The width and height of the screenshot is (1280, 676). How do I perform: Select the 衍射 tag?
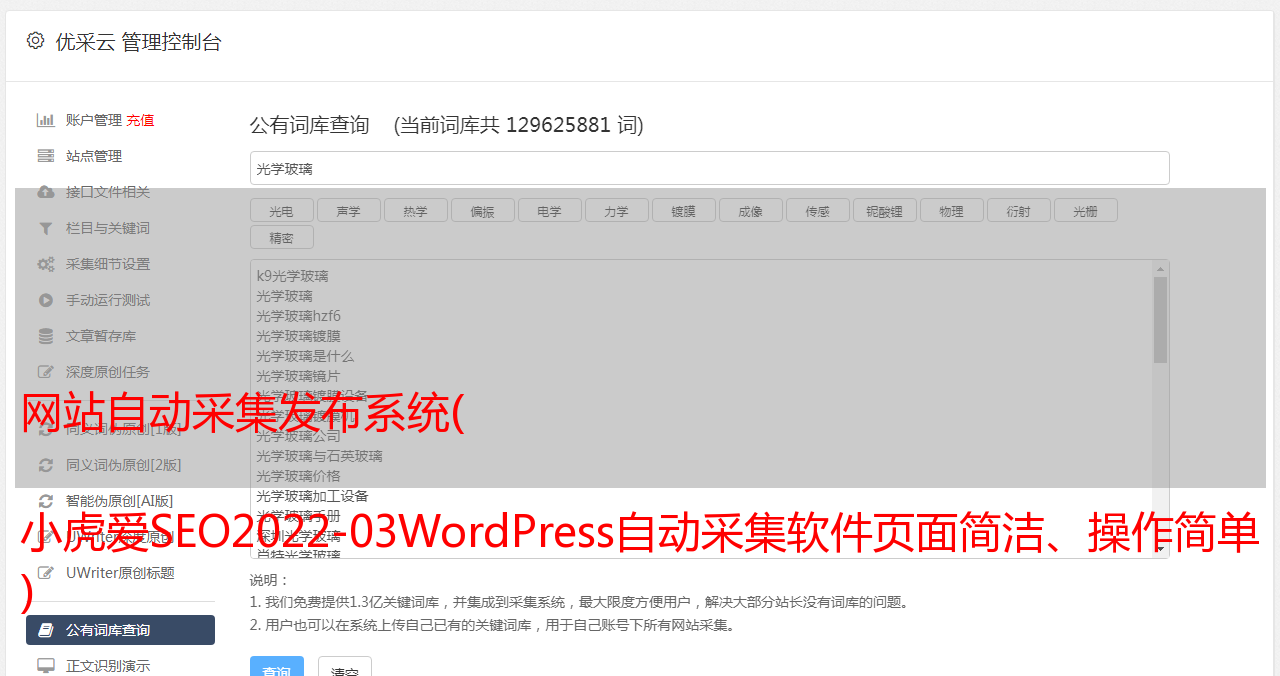[x=1018, y=210]
